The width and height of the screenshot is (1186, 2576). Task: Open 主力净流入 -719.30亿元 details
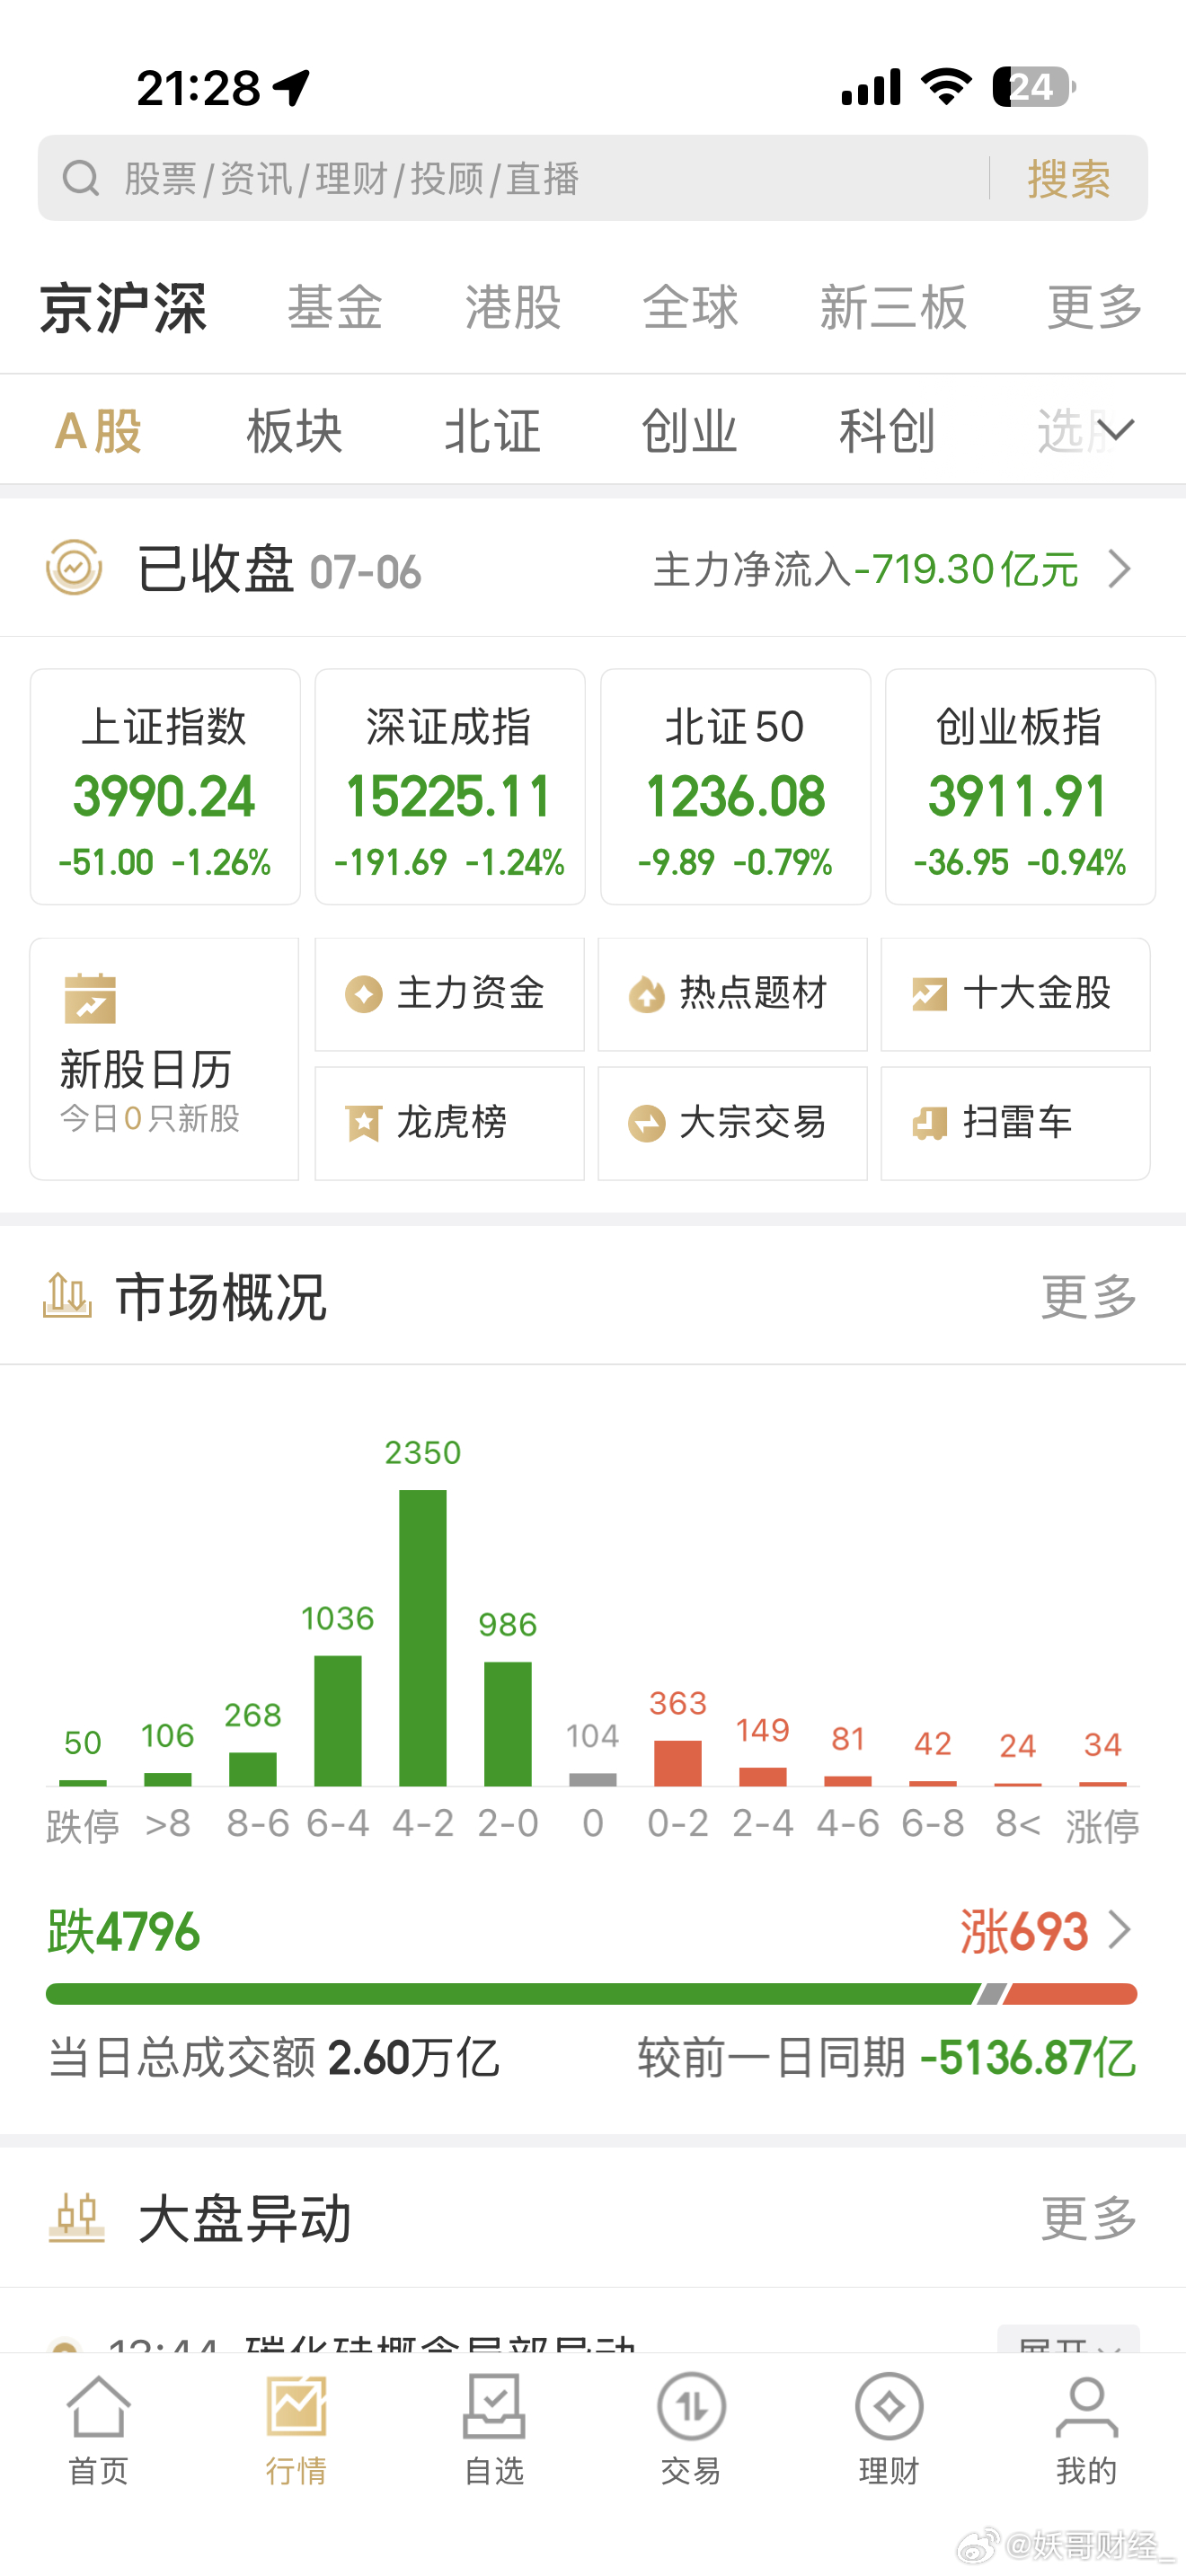866,569
